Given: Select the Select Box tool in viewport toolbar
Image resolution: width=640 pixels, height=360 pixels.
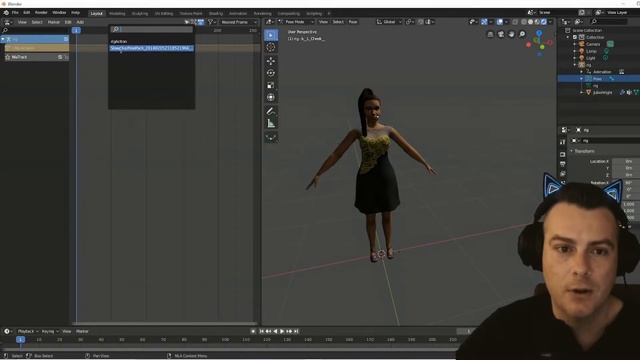Looking at the screenshot, I should coord(271,35).
